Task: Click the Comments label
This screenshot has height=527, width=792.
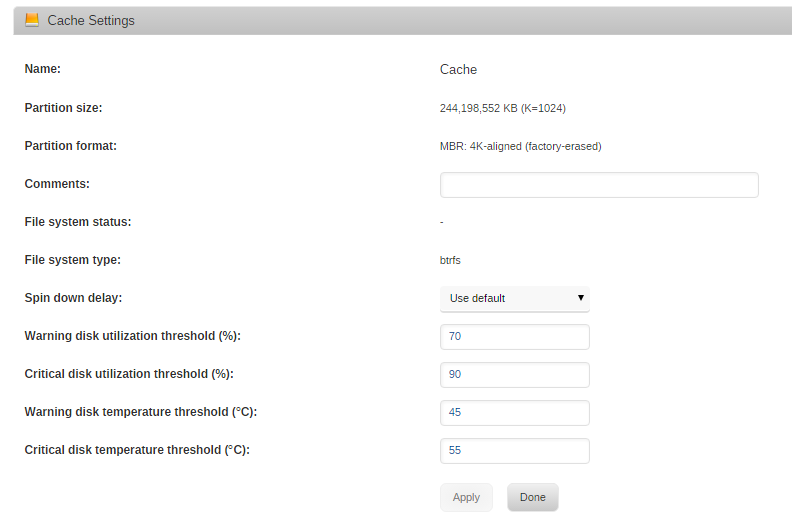Action: click(x=57, y=184)
